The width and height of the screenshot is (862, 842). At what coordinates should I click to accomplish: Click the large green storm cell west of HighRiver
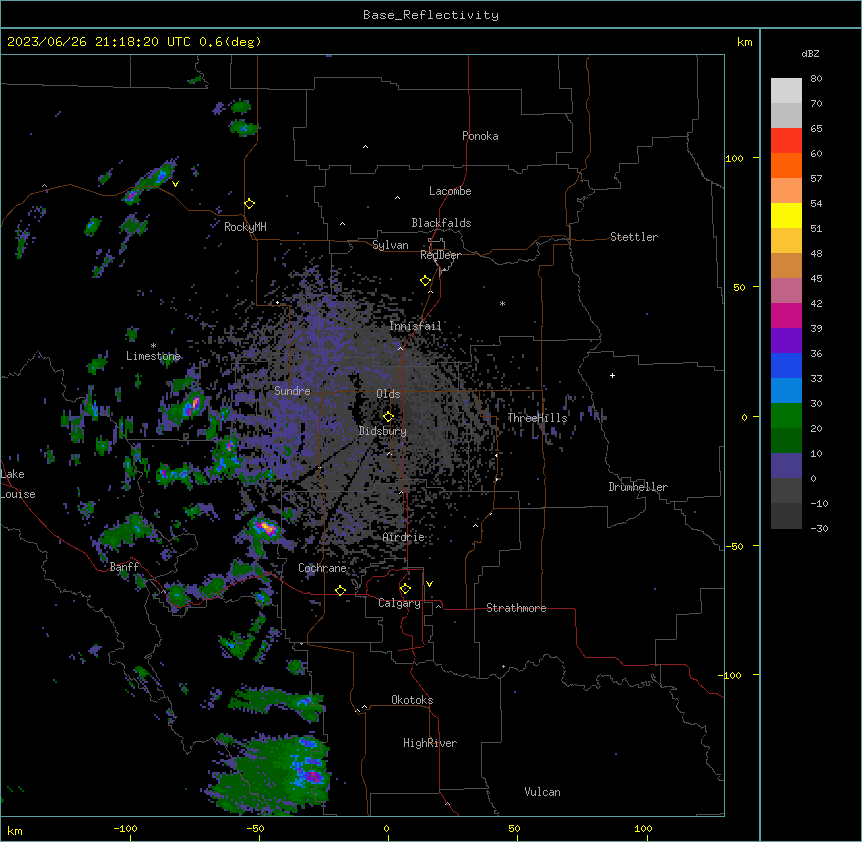tap(272, 775)
